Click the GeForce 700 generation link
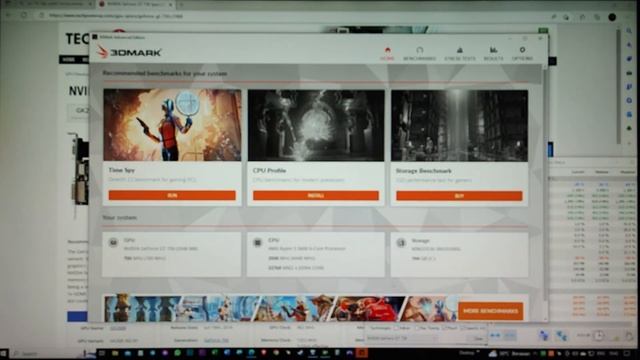Image resolution: width=640 pixels, height=360 pixels. point(216,340)
